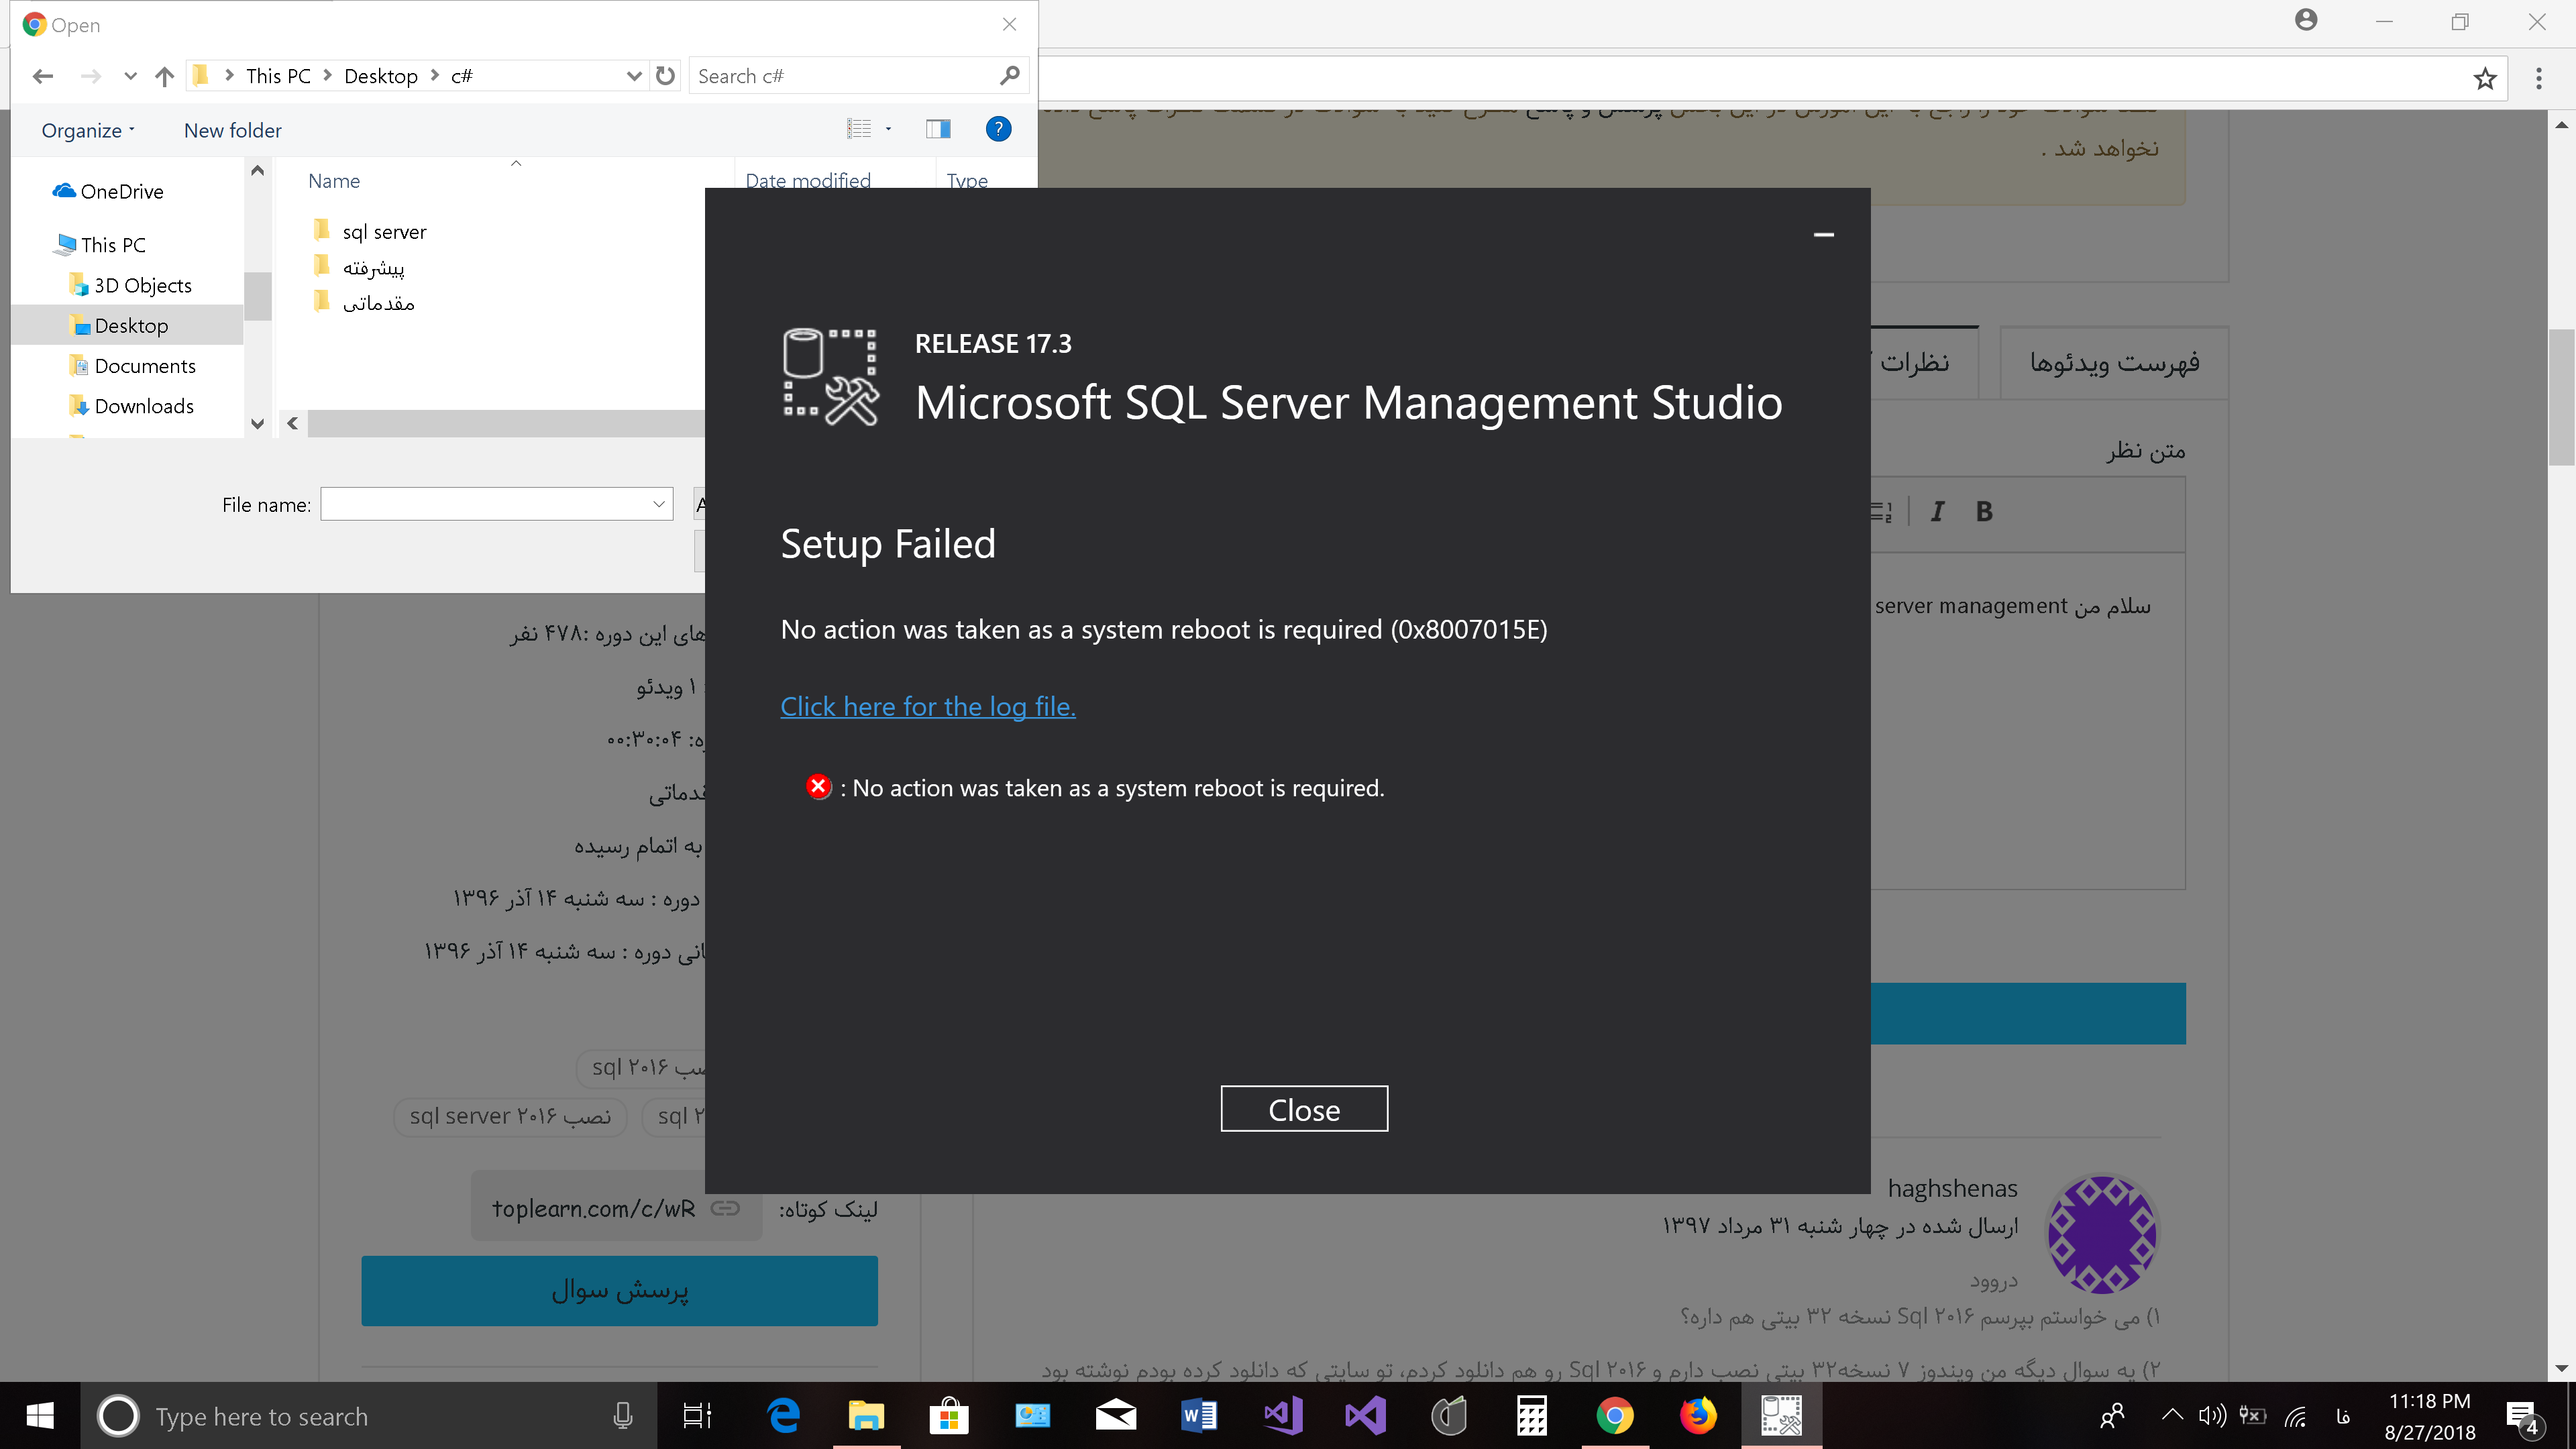Open Help in the Open dialog
2576x1449 pixels.
click(998, 129)
